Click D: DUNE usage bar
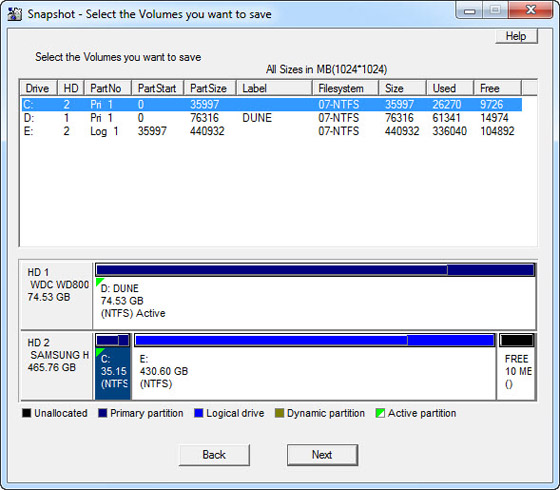The width and height of the screenshot is (560, 490). click(315, 270)
